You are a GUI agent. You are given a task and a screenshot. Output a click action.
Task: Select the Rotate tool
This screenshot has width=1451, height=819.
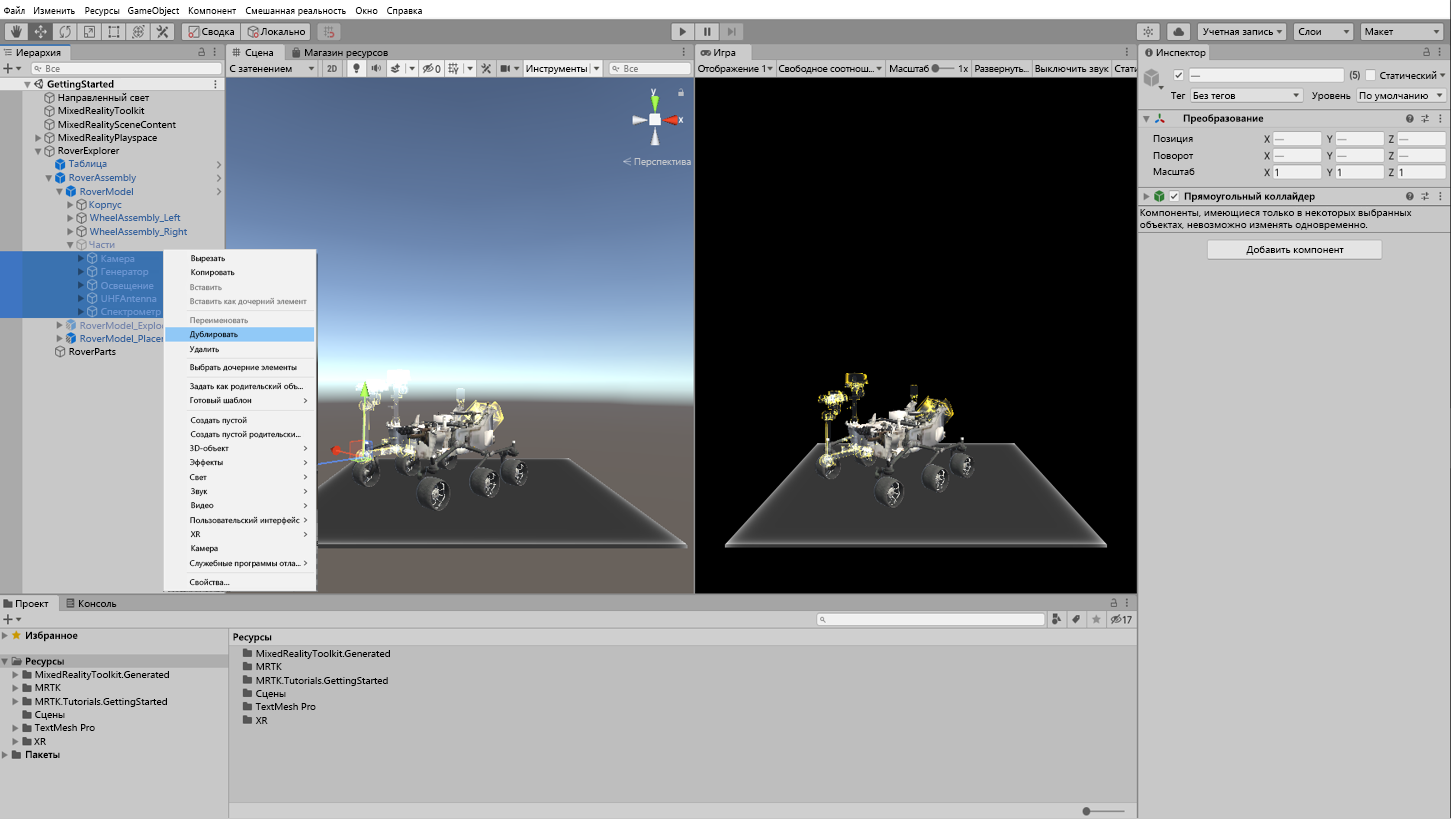tap(65, 32)
